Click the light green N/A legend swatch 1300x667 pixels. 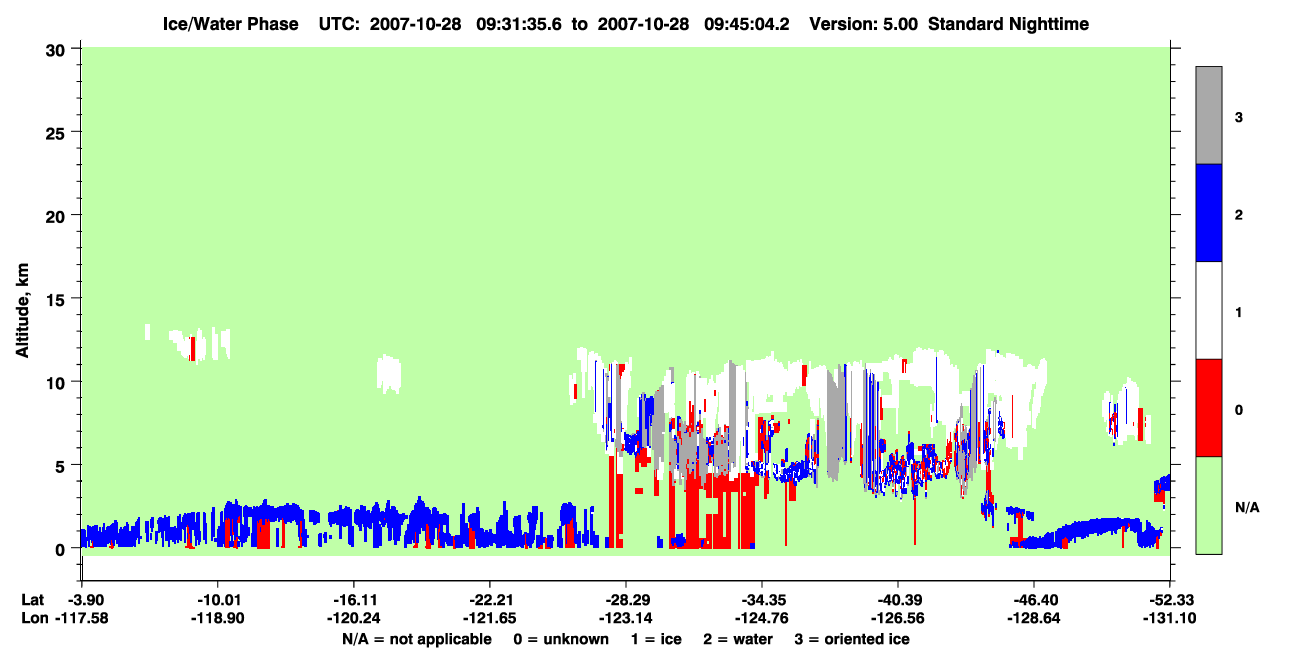pyautogui.click(x=1209, y=505)
